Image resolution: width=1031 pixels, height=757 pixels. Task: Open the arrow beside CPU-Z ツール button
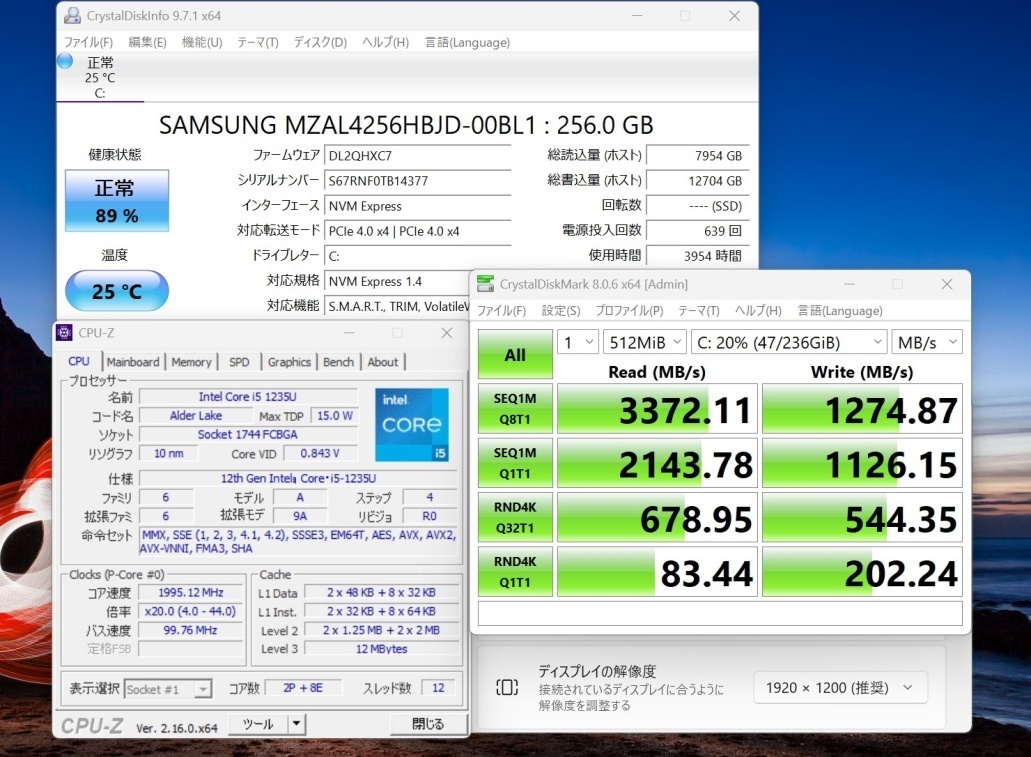(x=297, y=724)
